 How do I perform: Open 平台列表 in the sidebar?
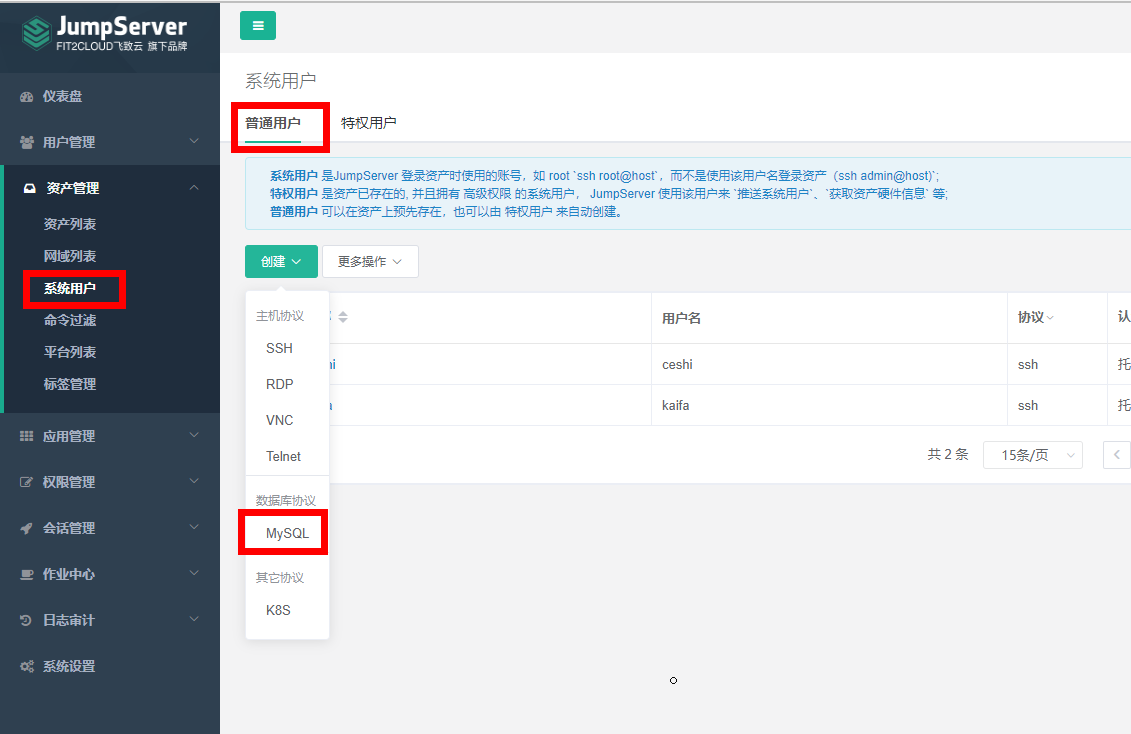tap(70, 352)
